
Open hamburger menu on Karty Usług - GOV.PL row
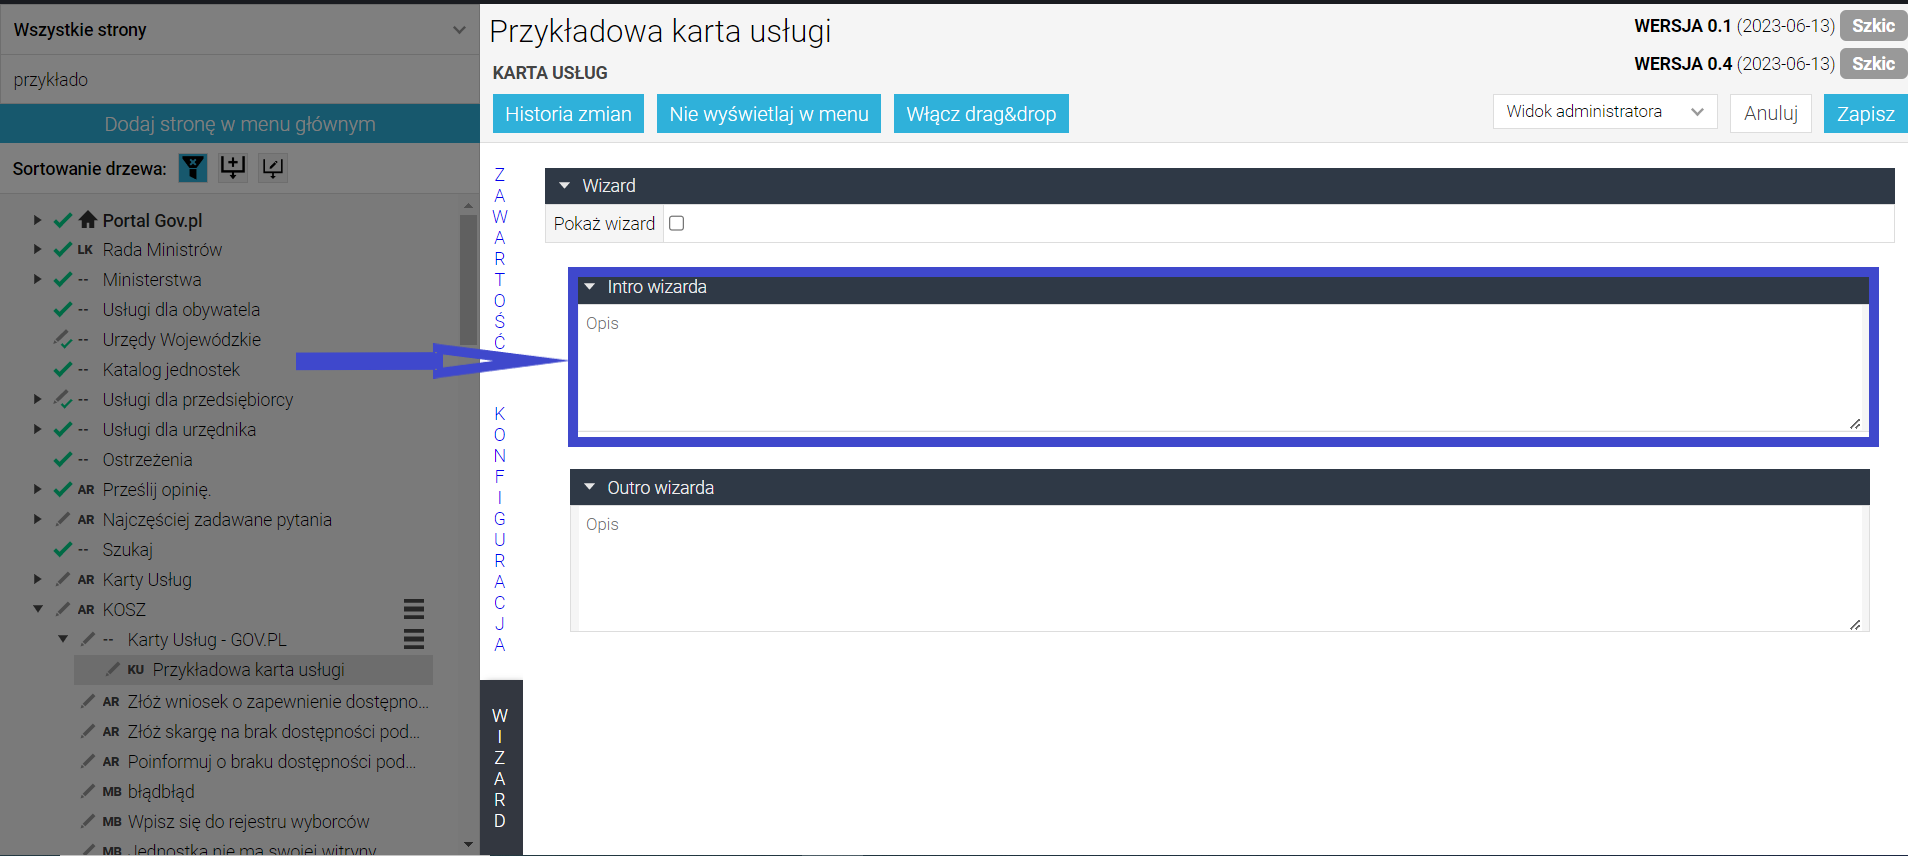pos(414,639)
